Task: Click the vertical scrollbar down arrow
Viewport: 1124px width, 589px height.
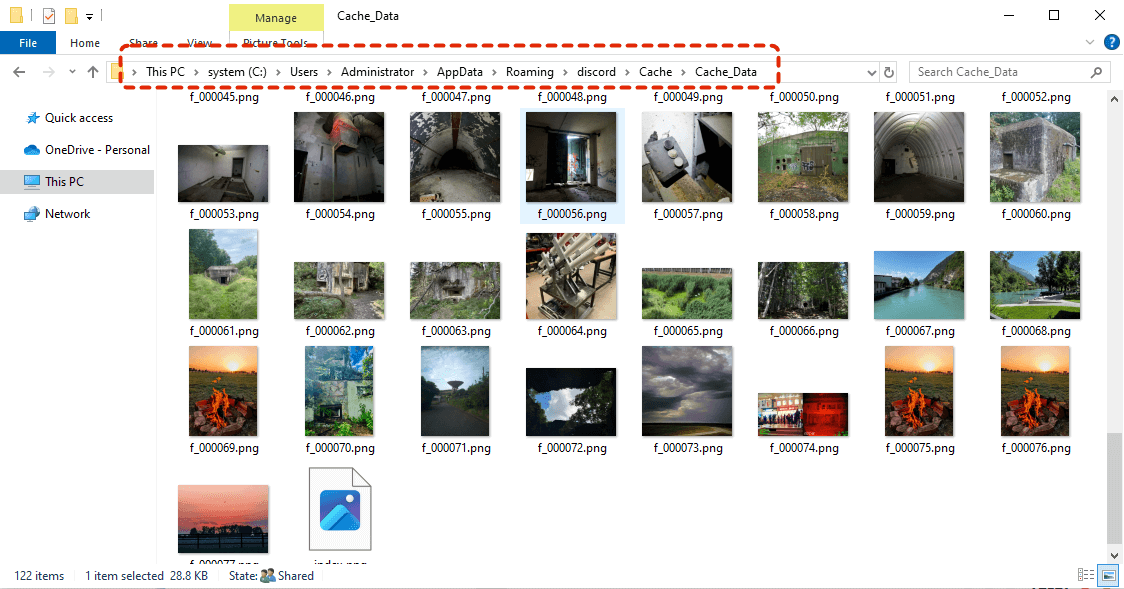Action: [1114, 555]
